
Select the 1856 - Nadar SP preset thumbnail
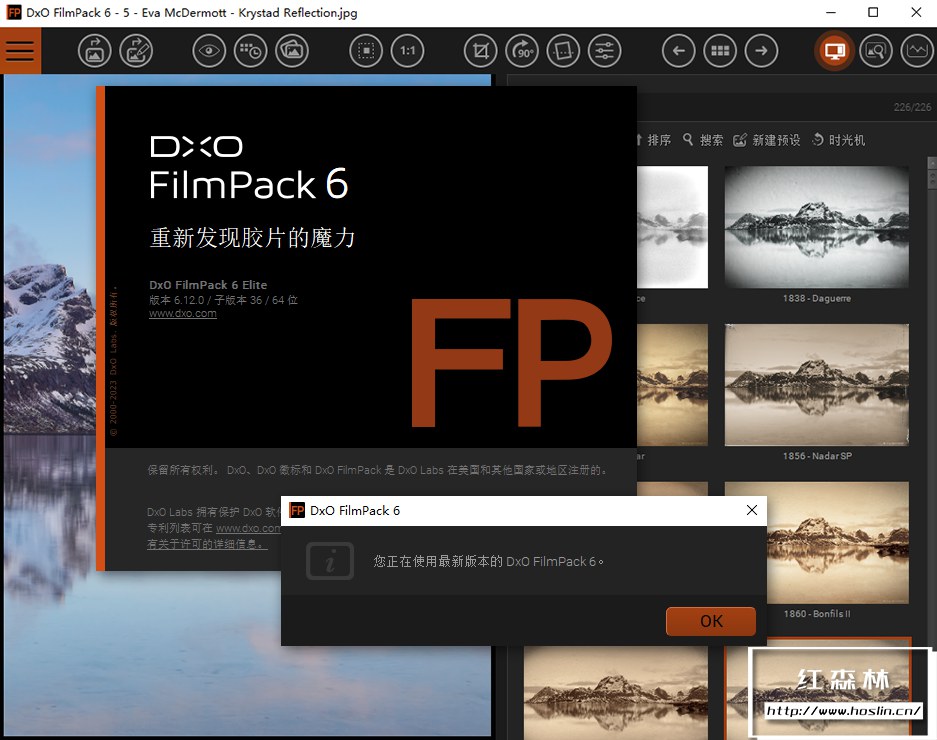click(817, 385)
